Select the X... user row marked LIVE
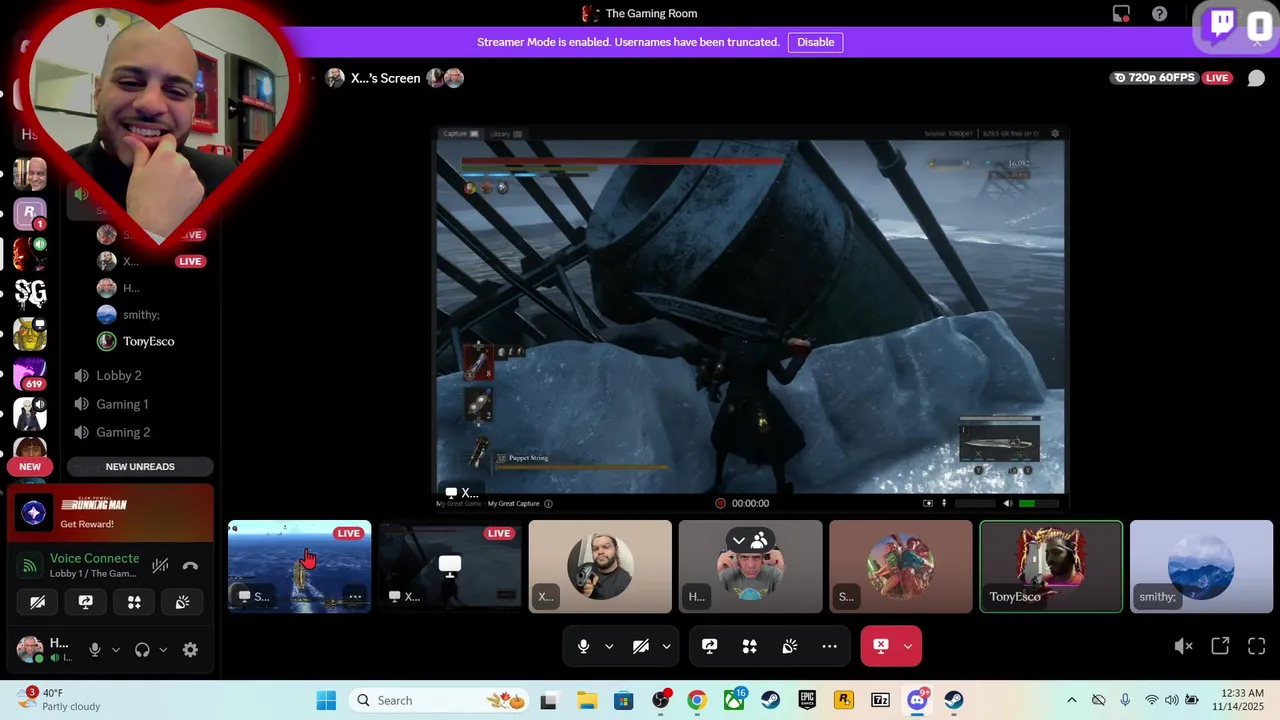 (150, 261)
